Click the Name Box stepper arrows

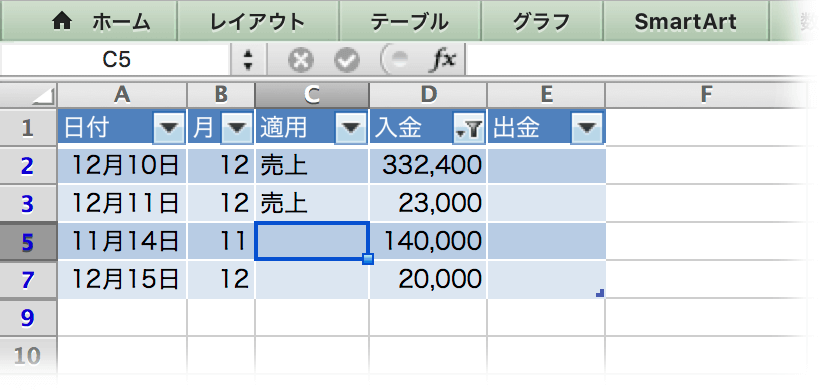coord(249,60)
